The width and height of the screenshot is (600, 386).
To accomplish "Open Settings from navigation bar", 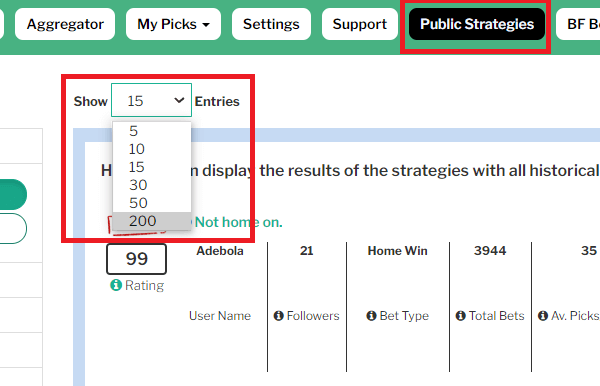I will [271, 24].
